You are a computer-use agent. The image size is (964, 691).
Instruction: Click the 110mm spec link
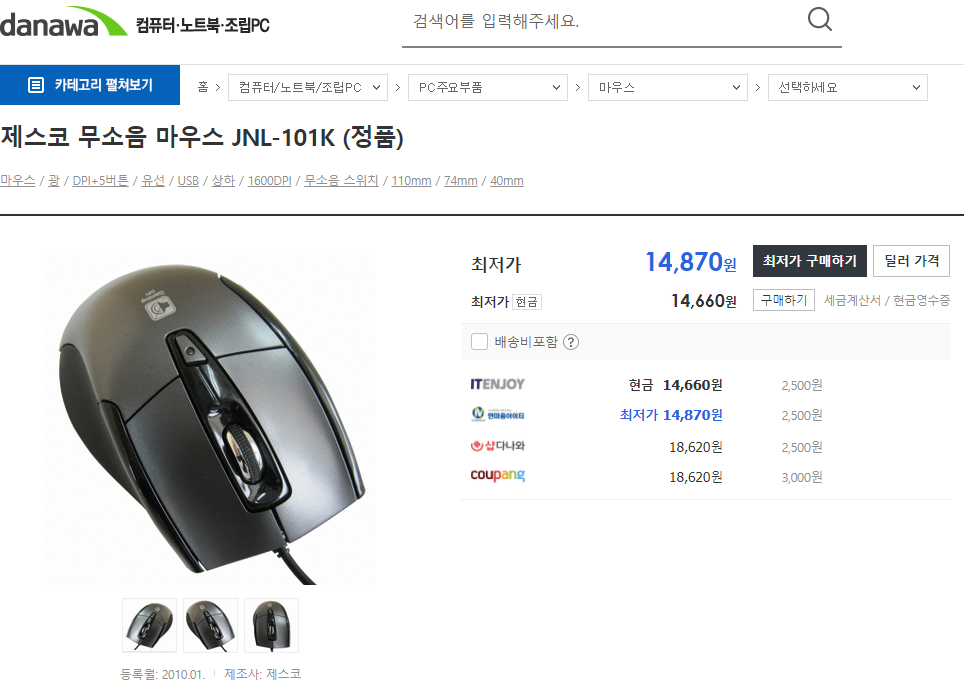411,181
